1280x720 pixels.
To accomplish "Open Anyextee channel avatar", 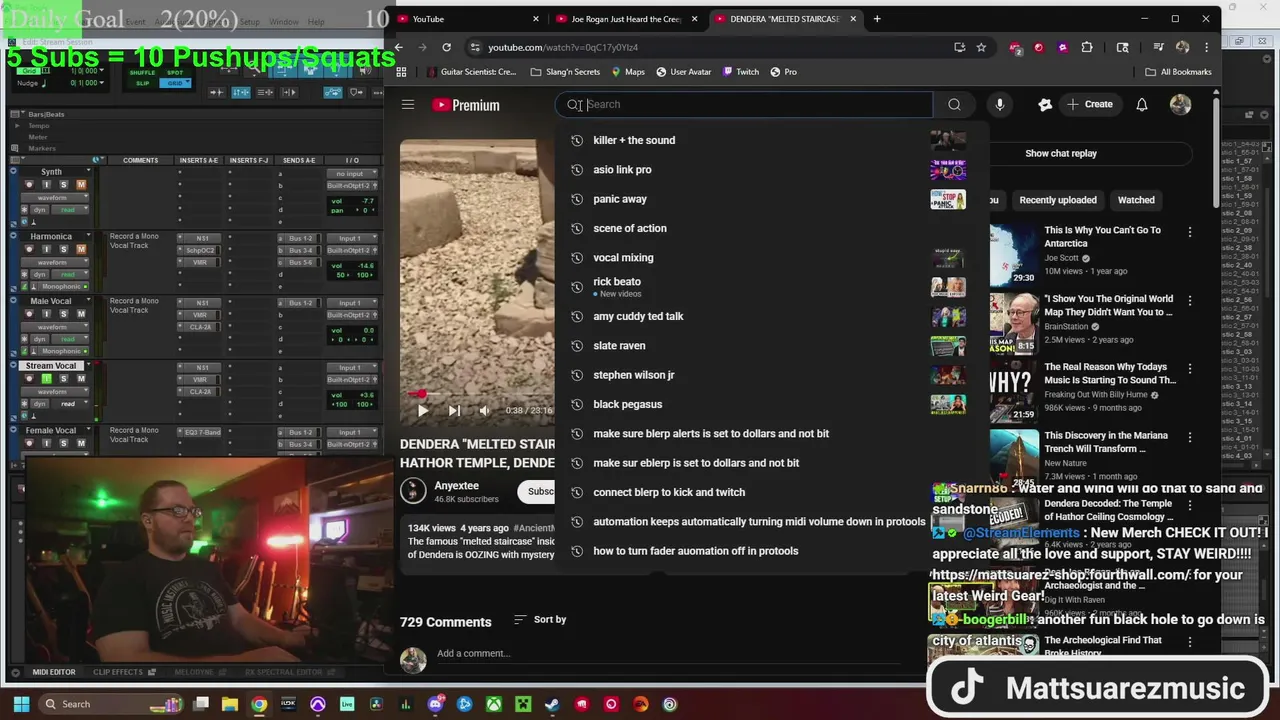I will (413, 490).
